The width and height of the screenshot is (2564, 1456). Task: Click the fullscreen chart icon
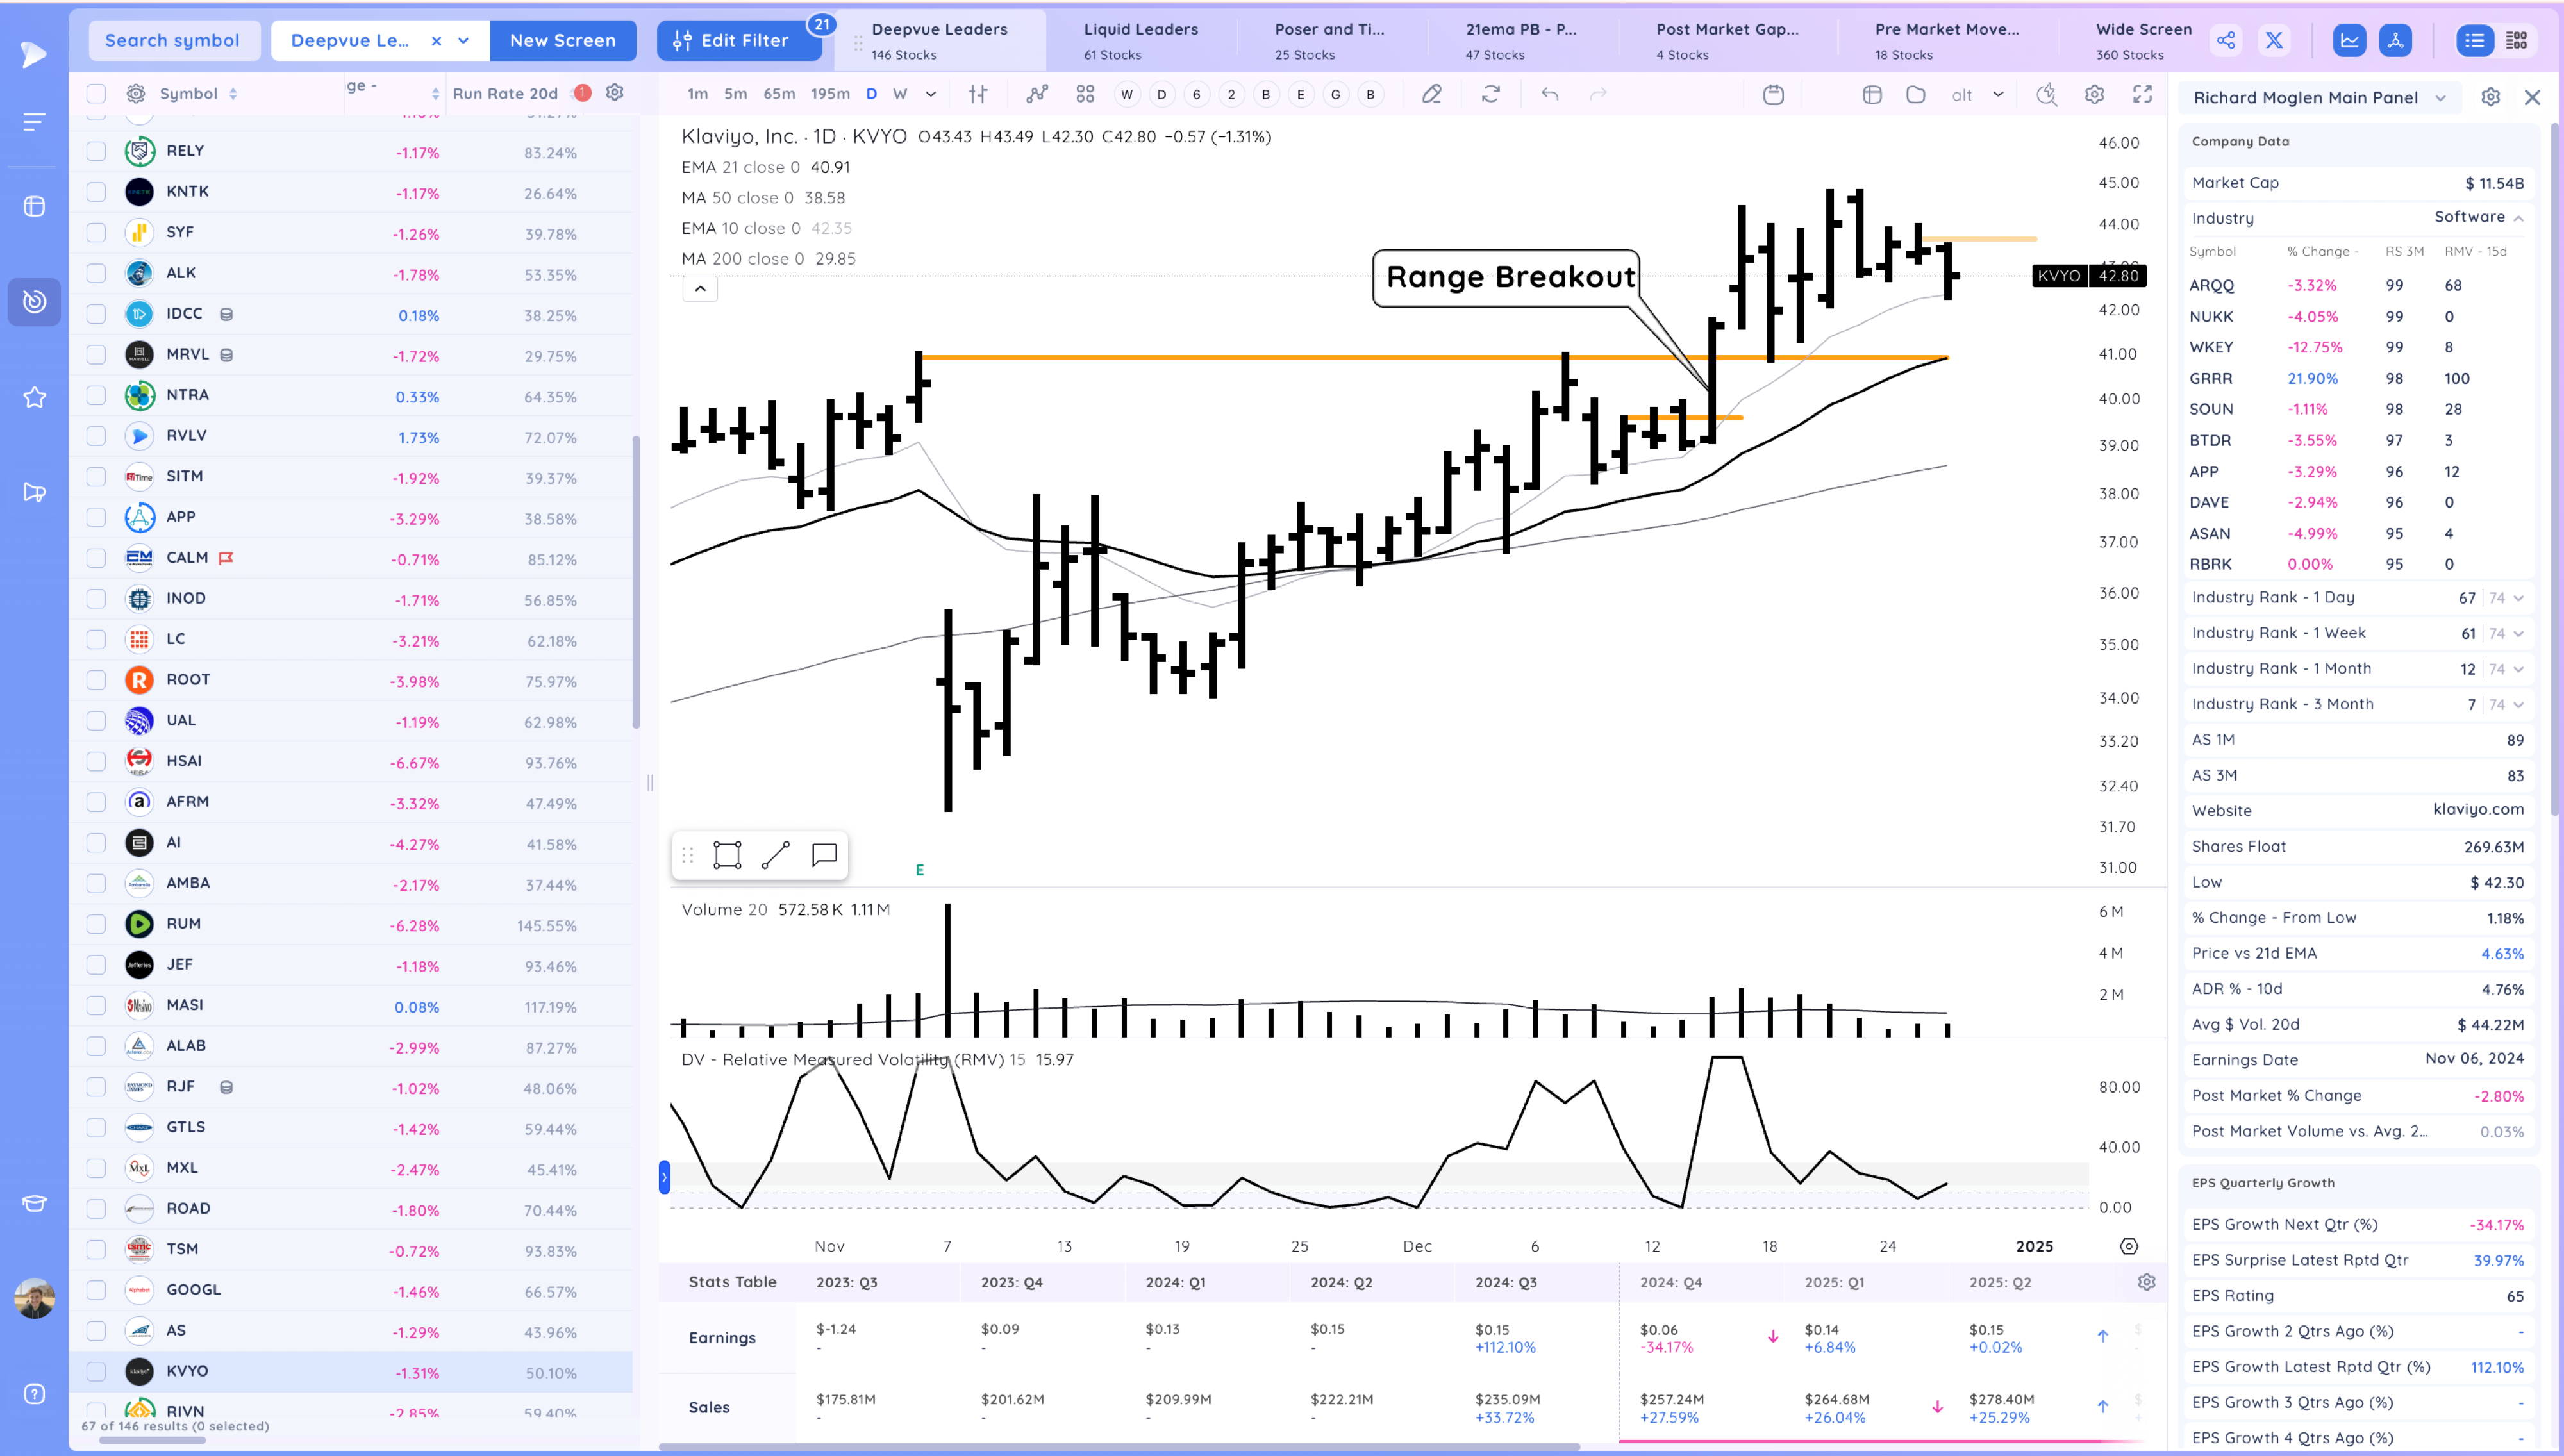(x=2142, y=94)
